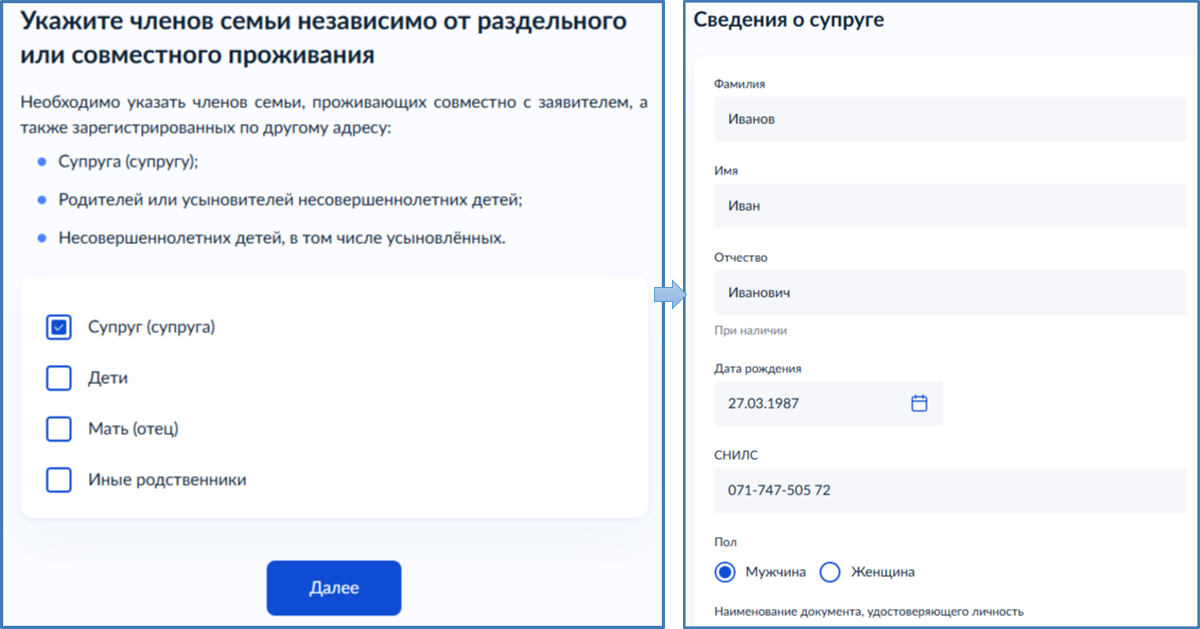
Task: Open the calendar picker in Дата рождения
Action: click(x=919, y=403)
